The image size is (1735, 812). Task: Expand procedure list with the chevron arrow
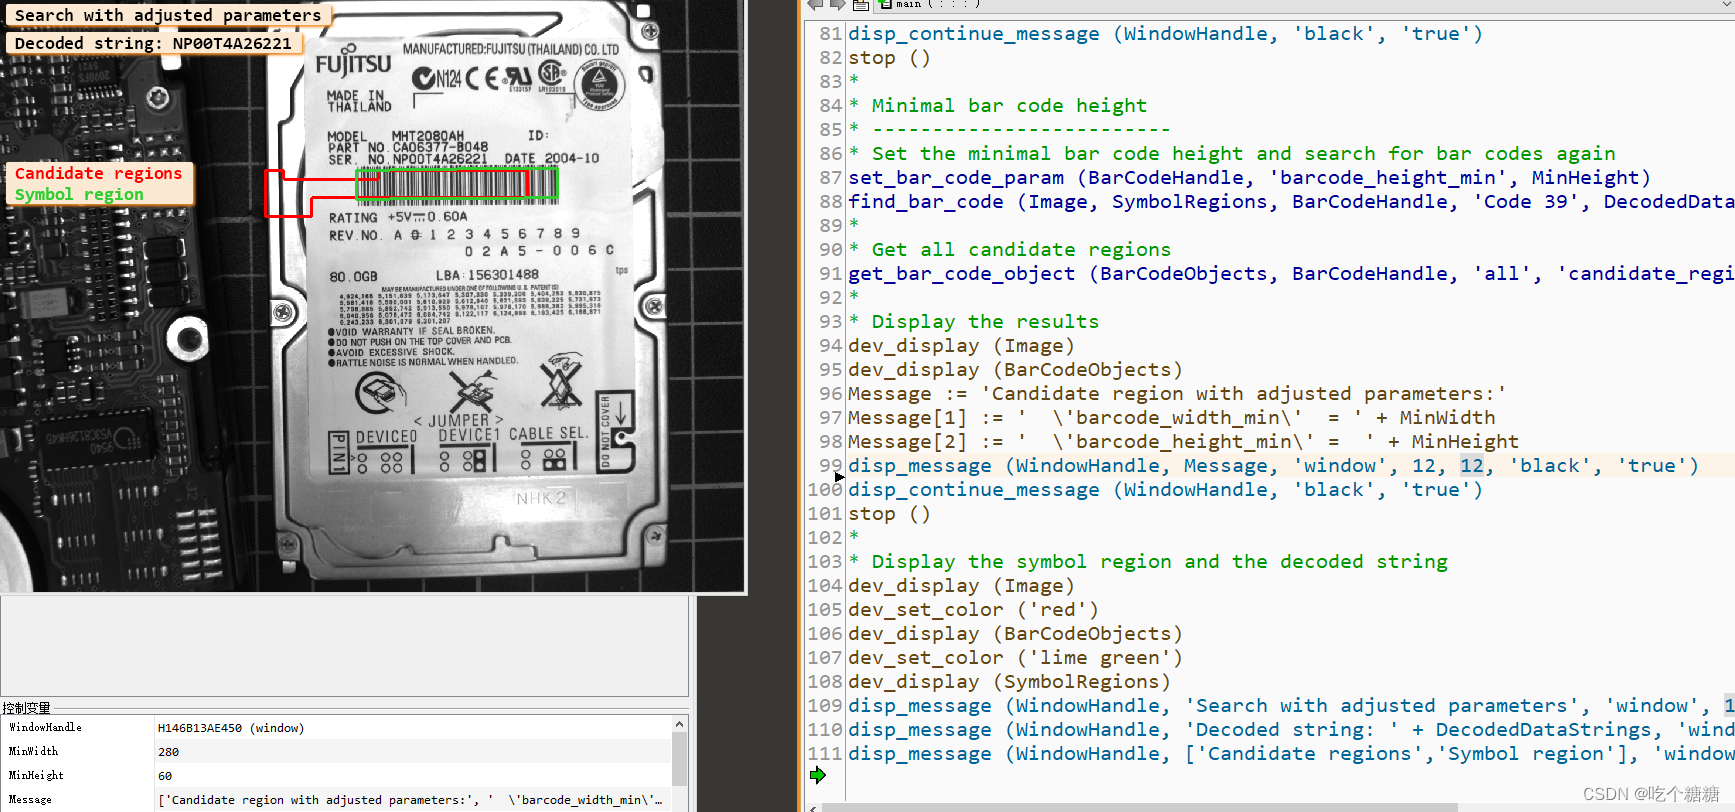pyautogui.click(x=1727, y=4)
